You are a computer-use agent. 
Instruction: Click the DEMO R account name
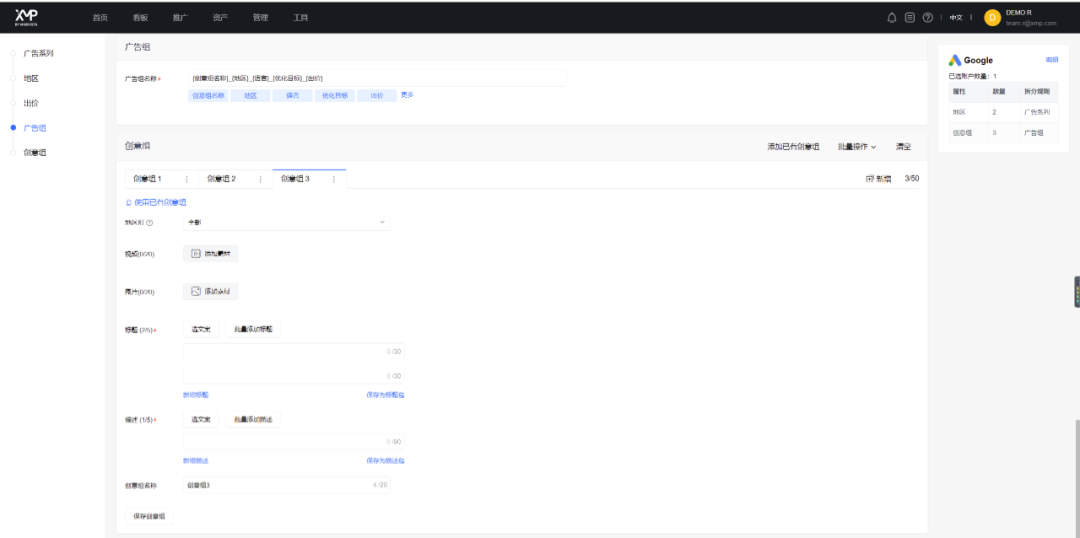tap(1019, 12)
